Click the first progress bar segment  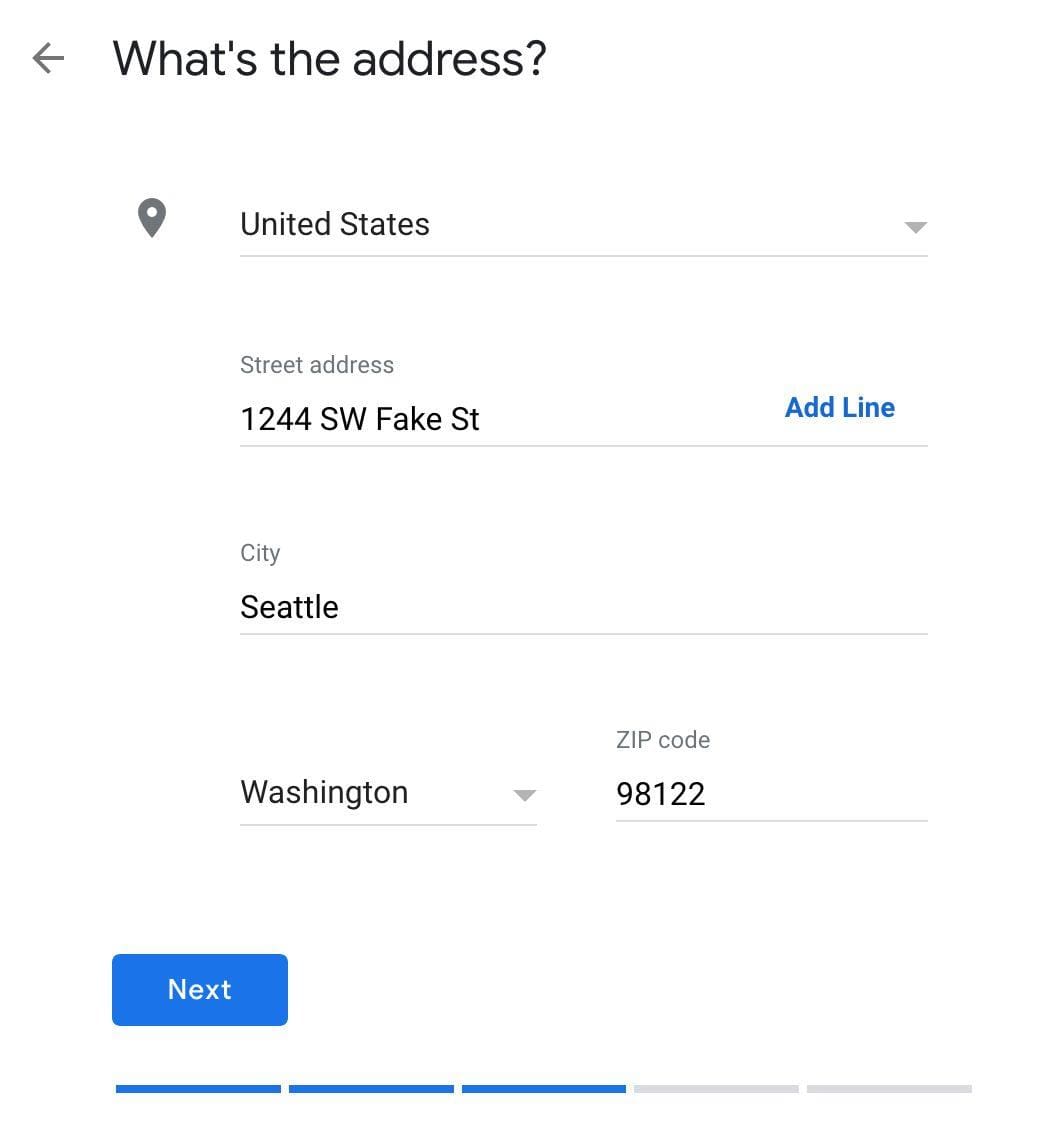pos(198,1089)
